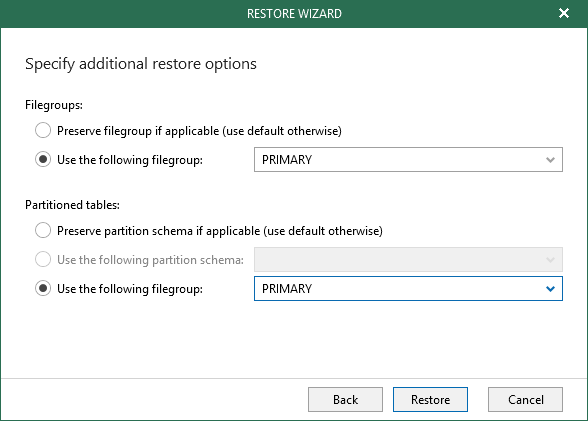588x421 pixels.
Task: Choose 'Use the following partition schema' radio
Action: tap(43, 259)
